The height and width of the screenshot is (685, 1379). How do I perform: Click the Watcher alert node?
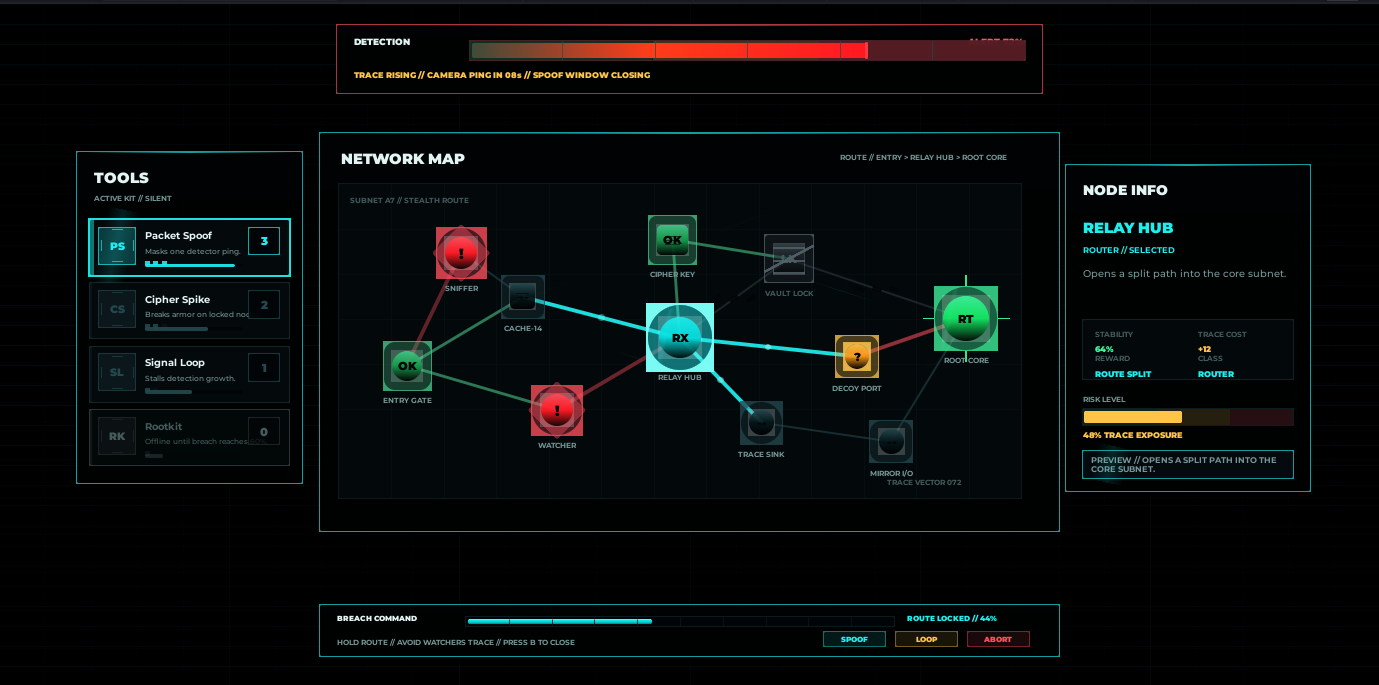coord(557,410)
